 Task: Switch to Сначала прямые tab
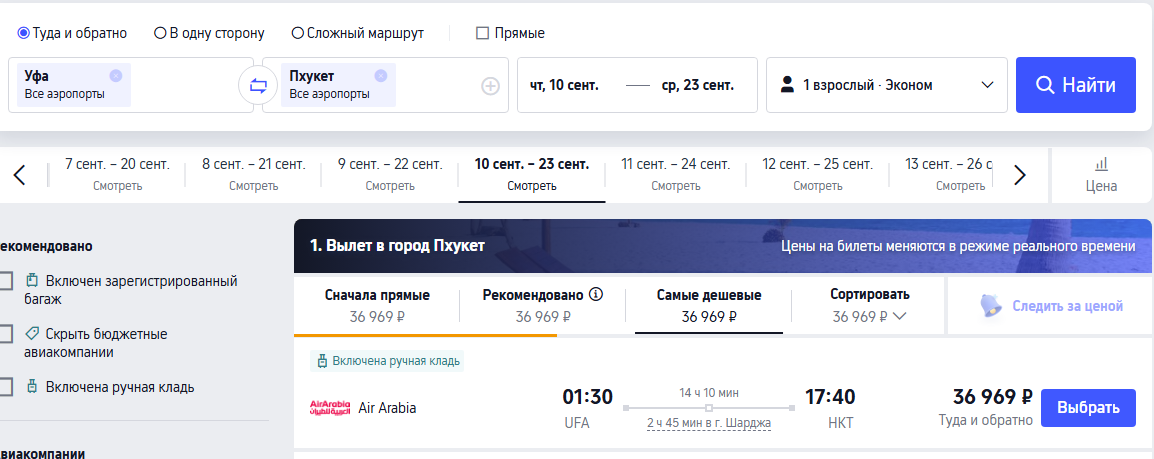377,305
